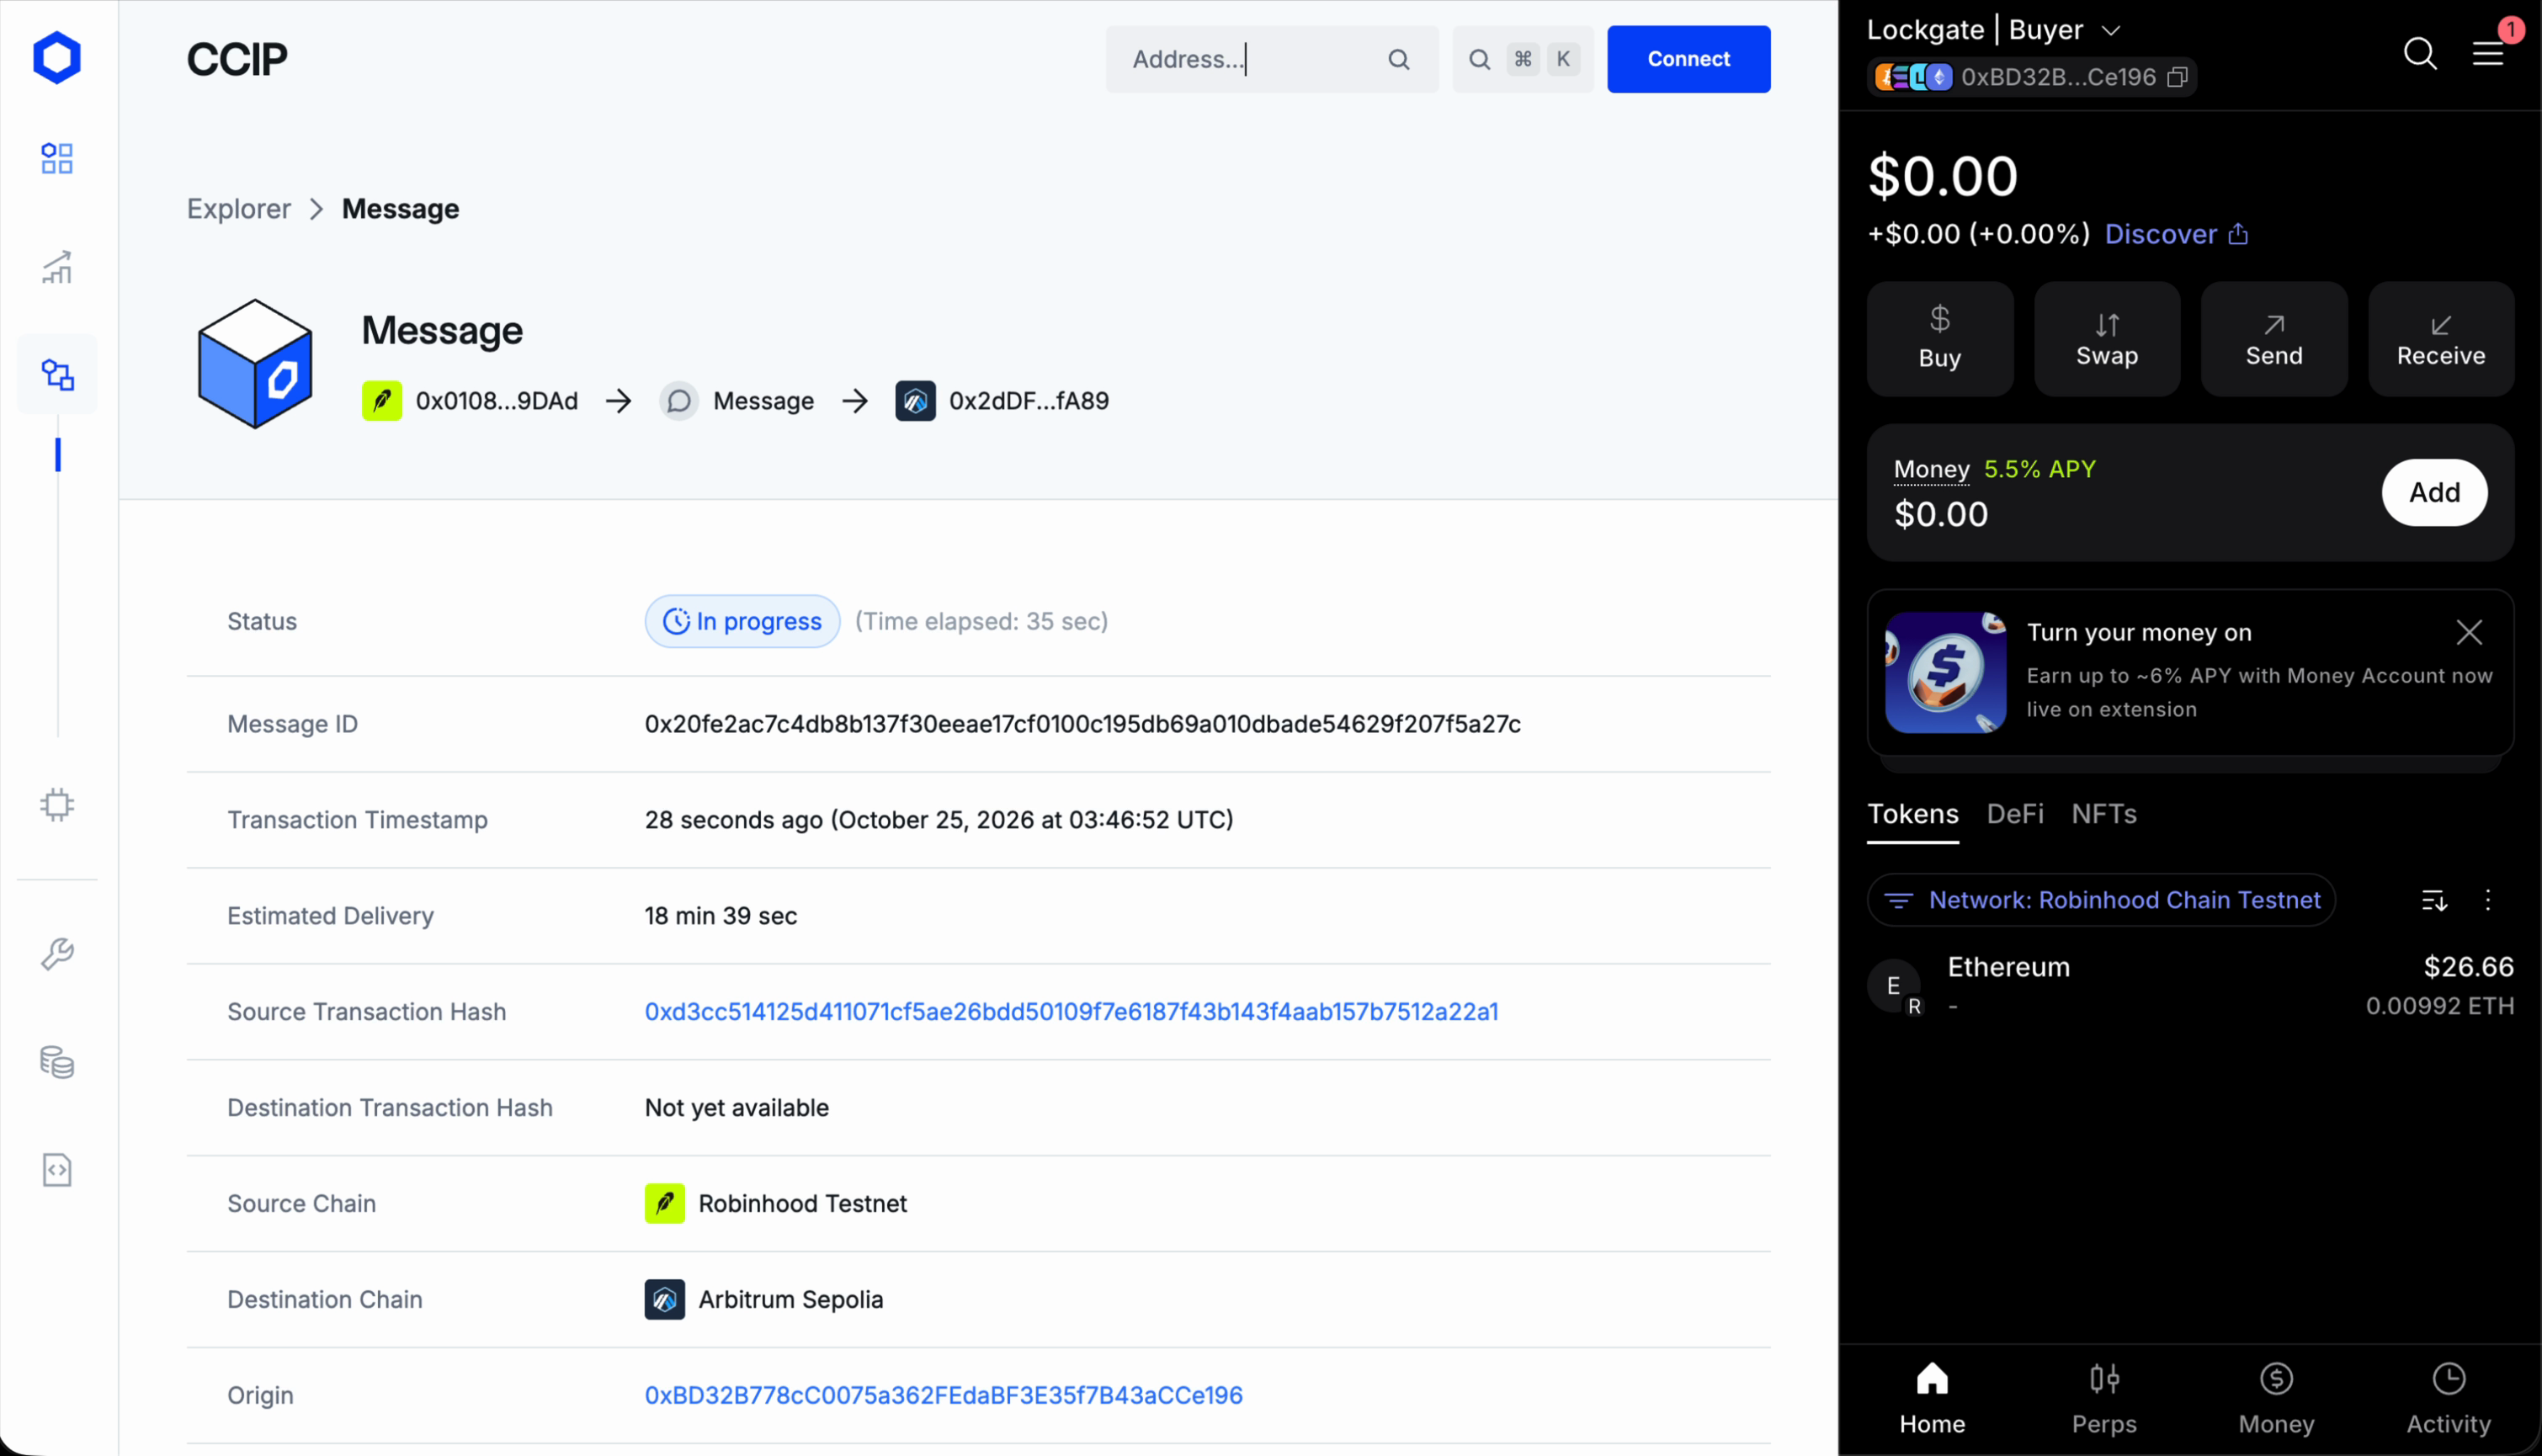
Task: Click the In progress status badge
Action: (742, 622)
